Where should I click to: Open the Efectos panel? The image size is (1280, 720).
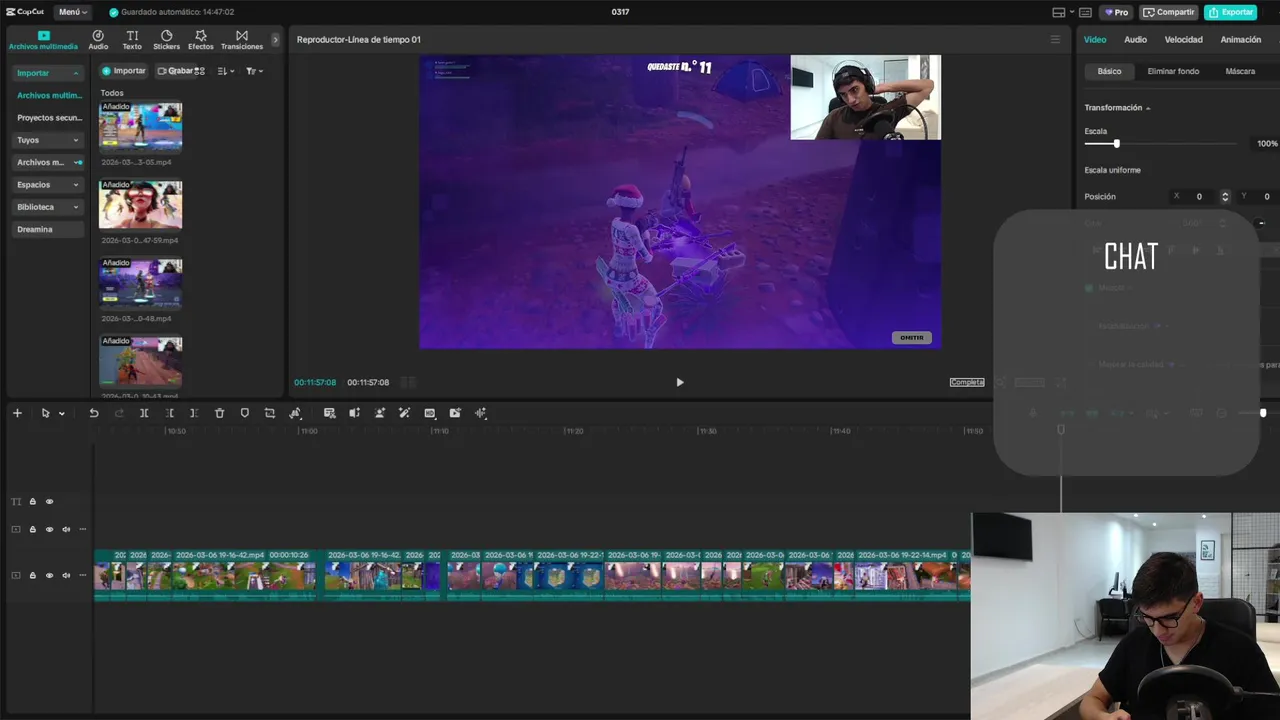pos(201,40)
